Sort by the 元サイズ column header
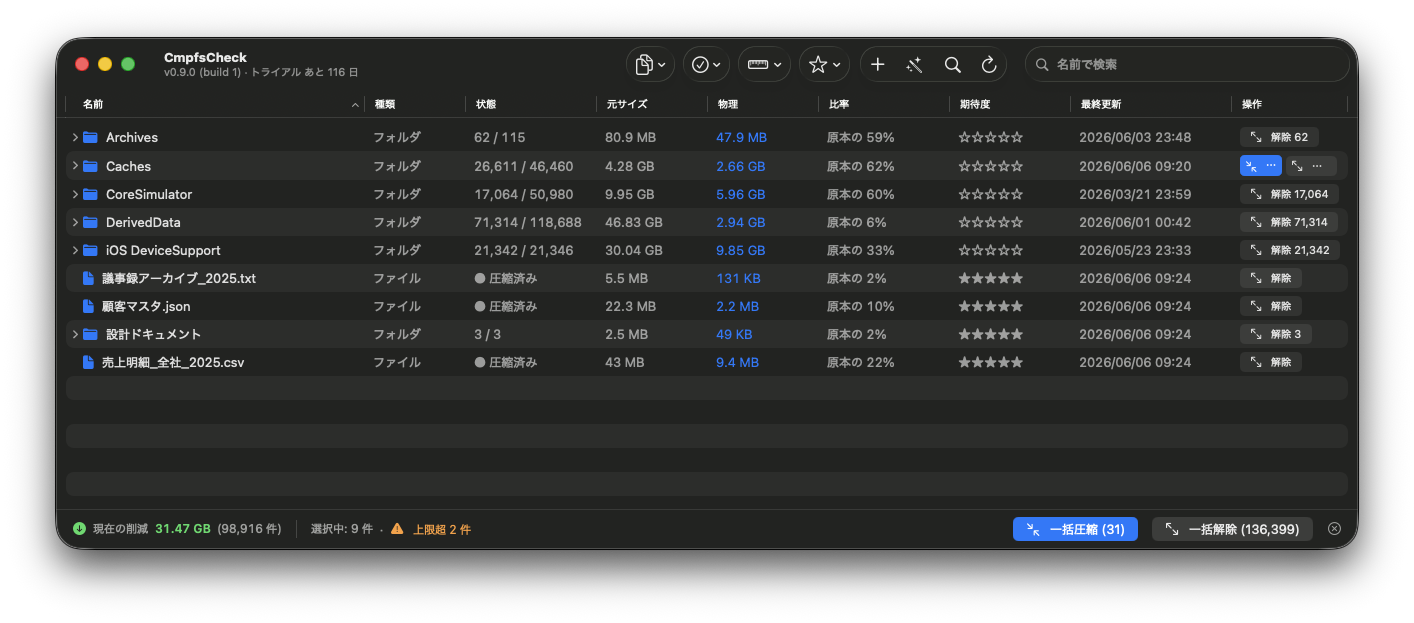The width and height of the screenshot is (1414, 623). point(651,104)
